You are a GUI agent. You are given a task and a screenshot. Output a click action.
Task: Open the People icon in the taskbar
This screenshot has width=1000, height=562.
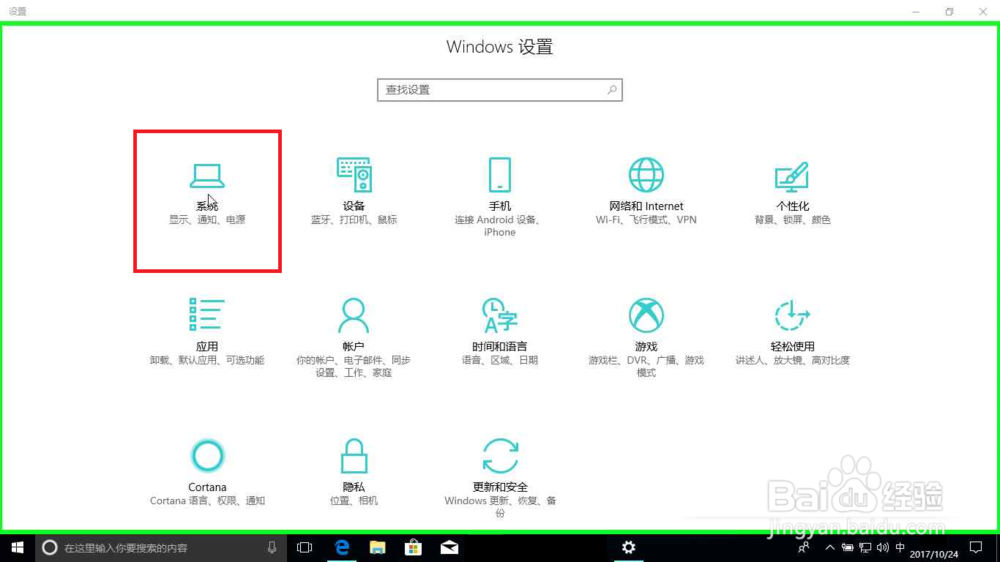pyautogui.click(x=804, y=547)
